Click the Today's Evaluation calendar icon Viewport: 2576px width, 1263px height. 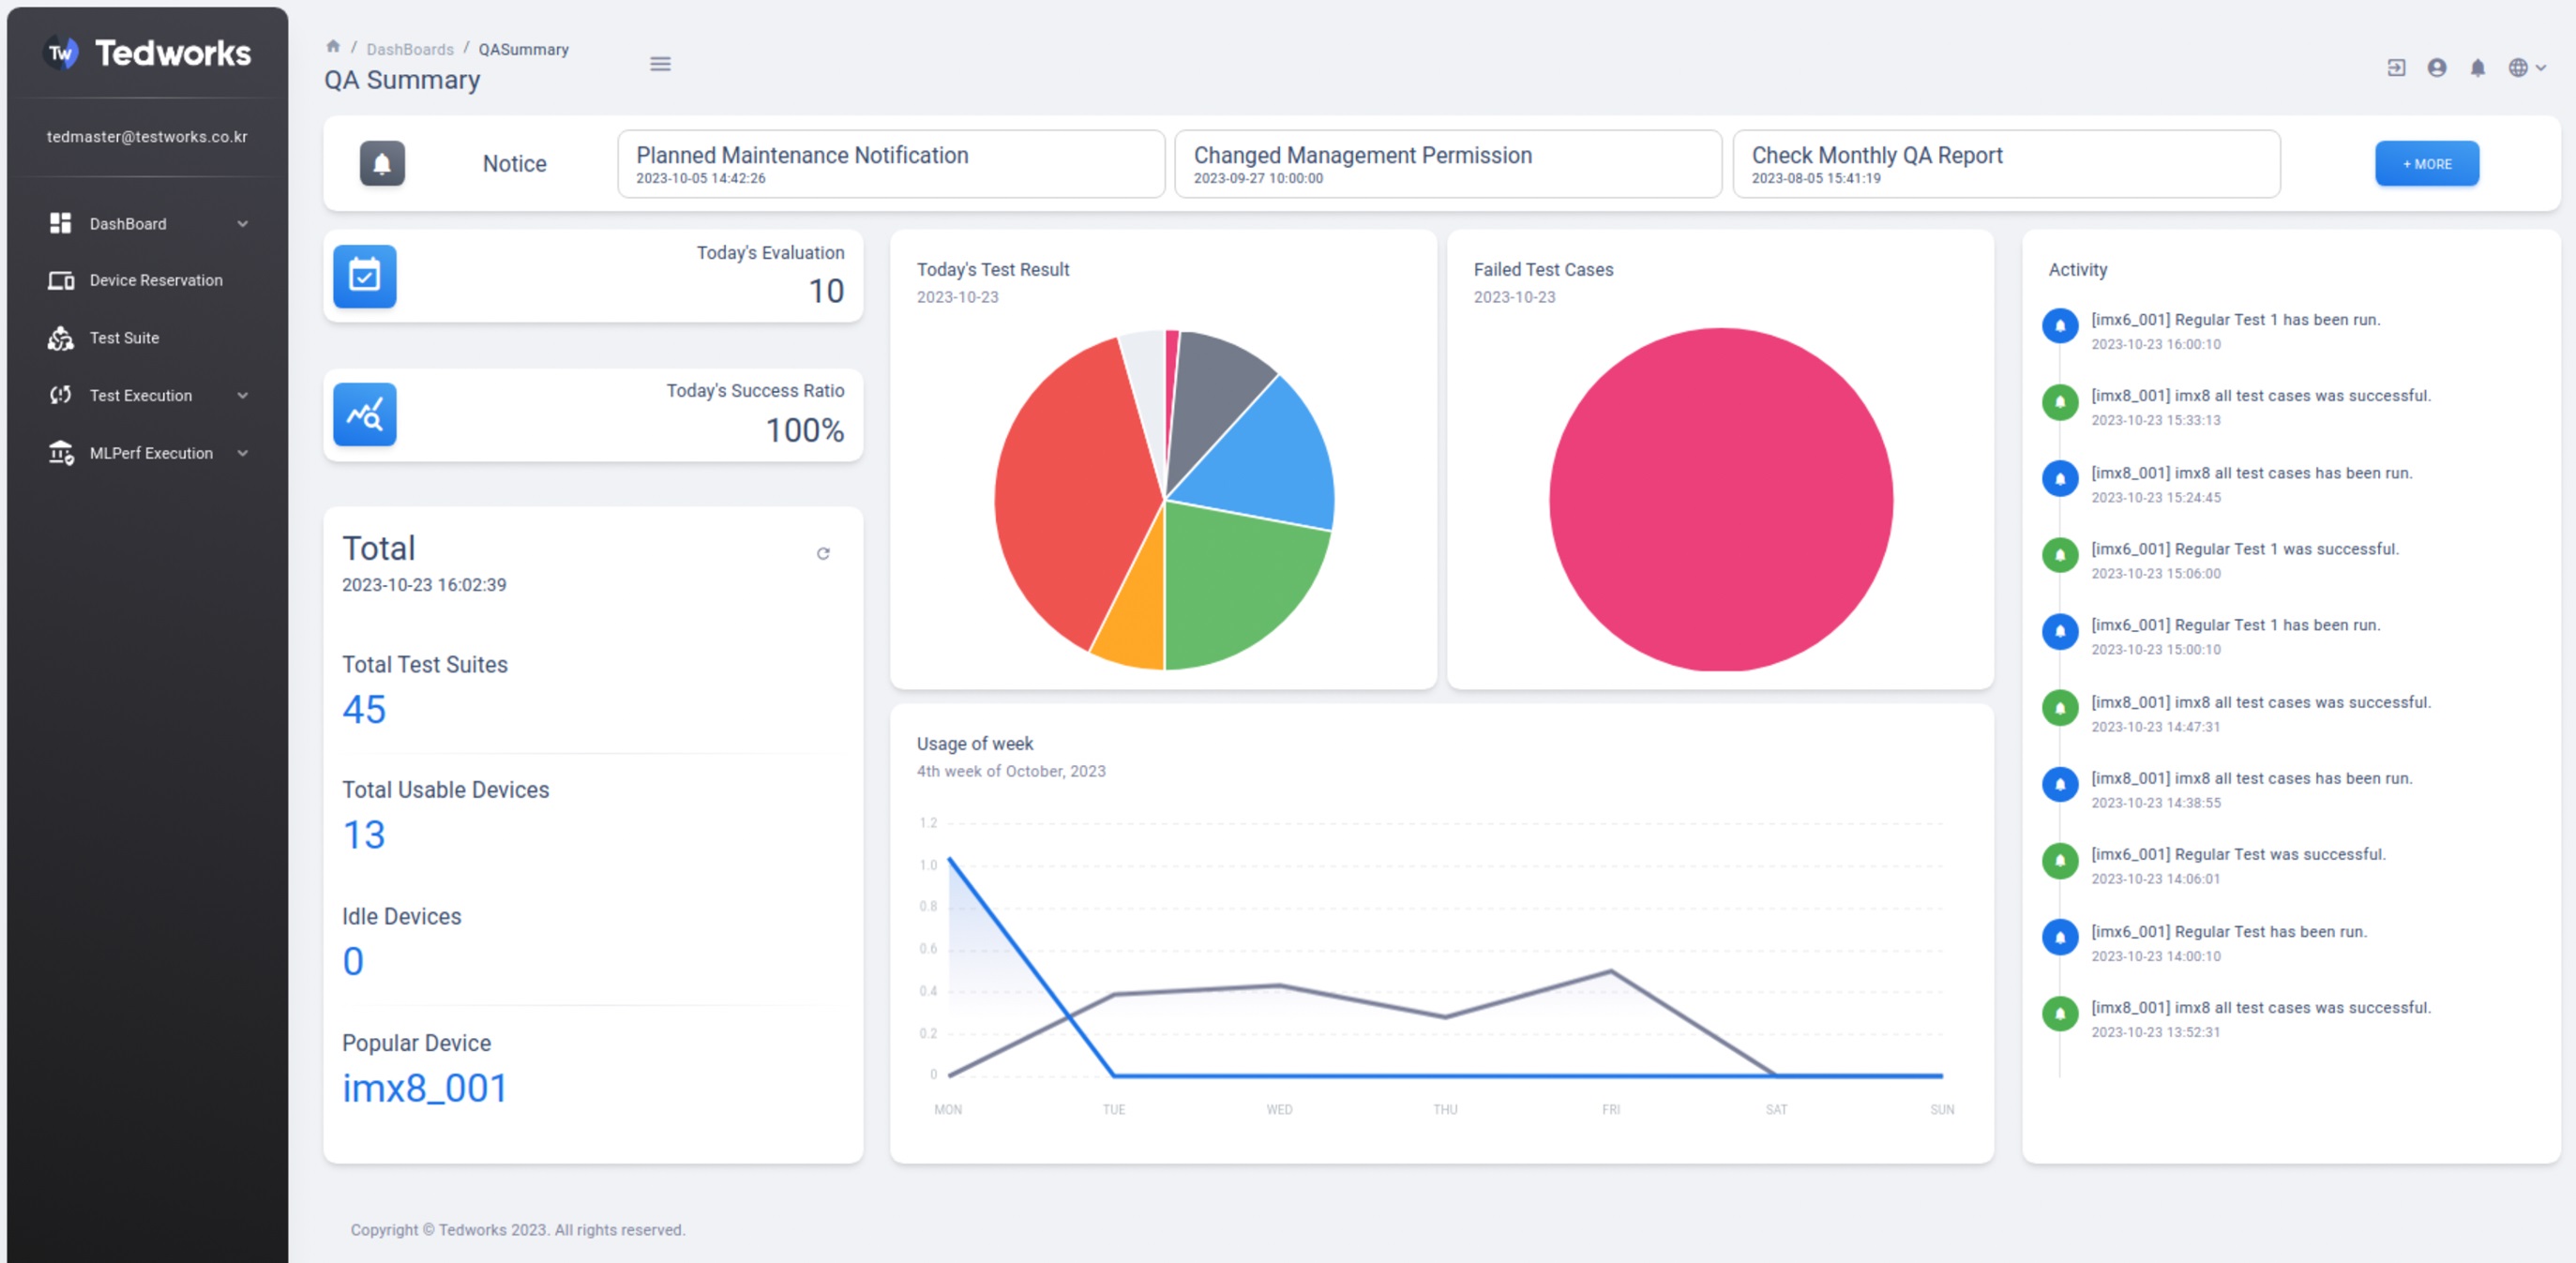(364, 275)
